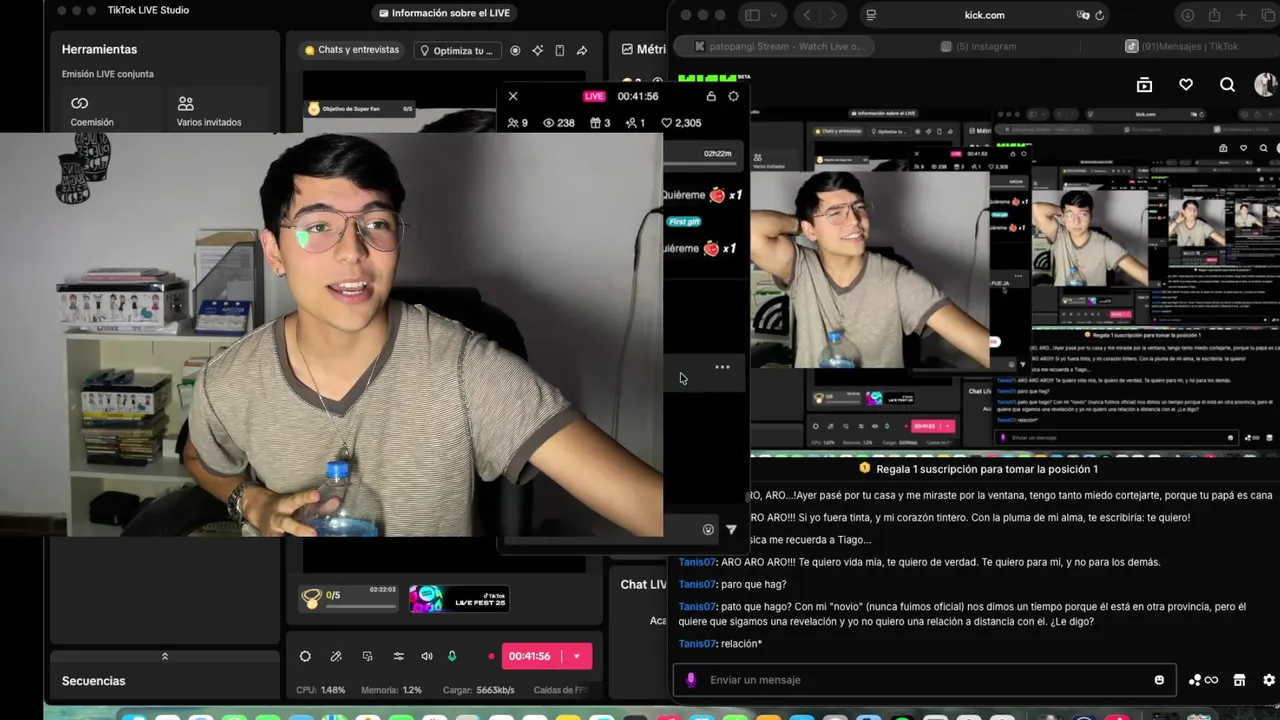Click Safari share button
Viewport: 1280px width, 720px height.
pyautogui.click(x=1215, y=15)
